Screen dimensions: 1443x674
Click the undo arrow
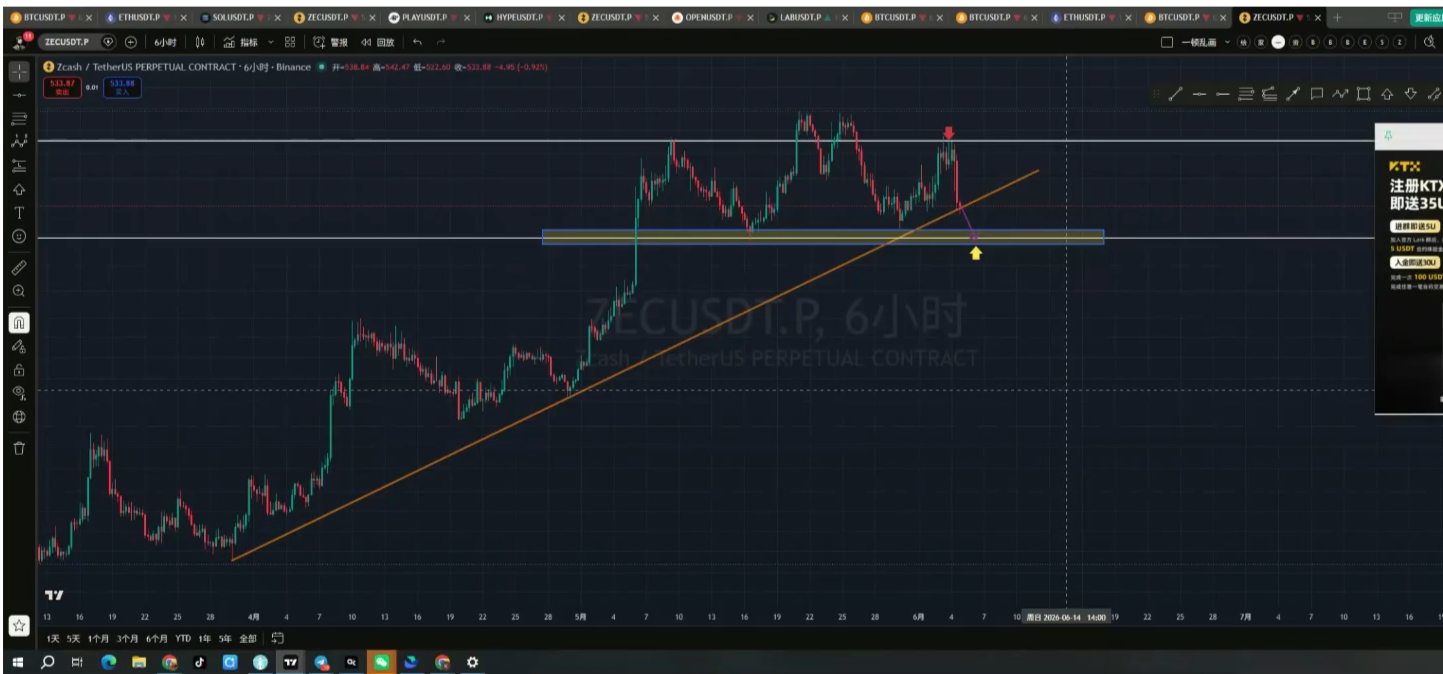[x=417, y=42]
